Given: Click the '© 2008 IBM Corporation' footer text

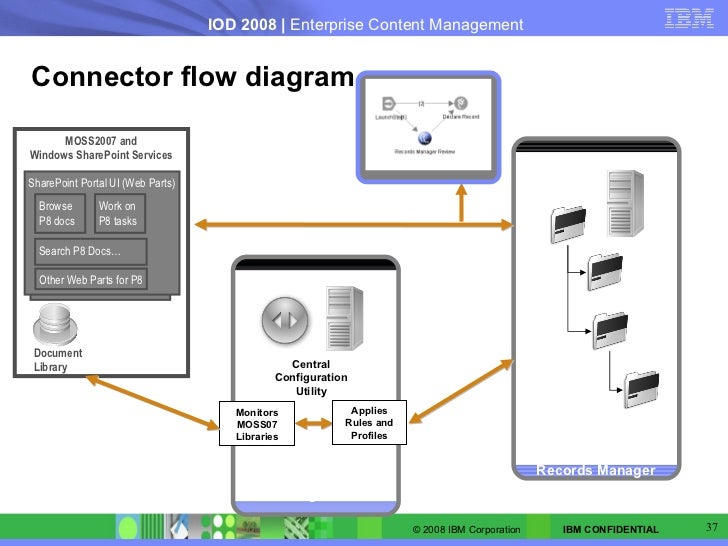Looking at the screenshot, I should 466,529.
